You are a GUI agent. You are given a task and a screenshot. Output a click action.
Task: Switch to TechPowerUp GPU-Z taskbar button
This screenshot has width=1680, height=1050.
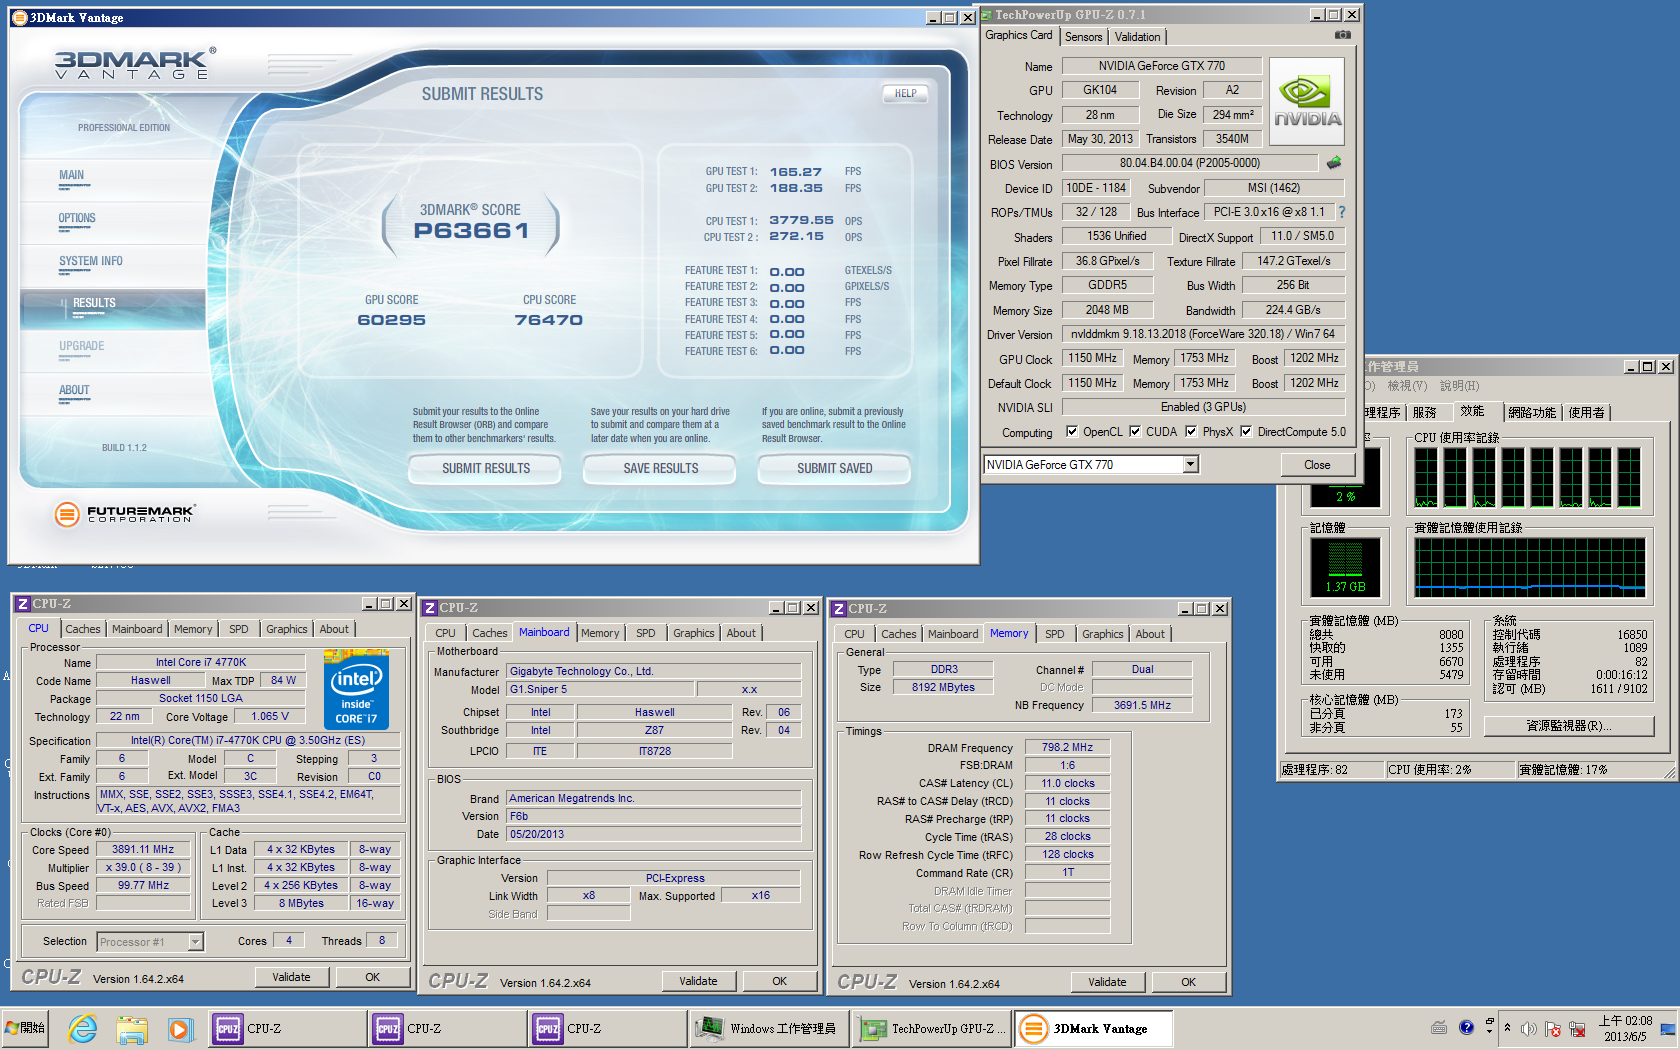click(x=931, y=1028)
